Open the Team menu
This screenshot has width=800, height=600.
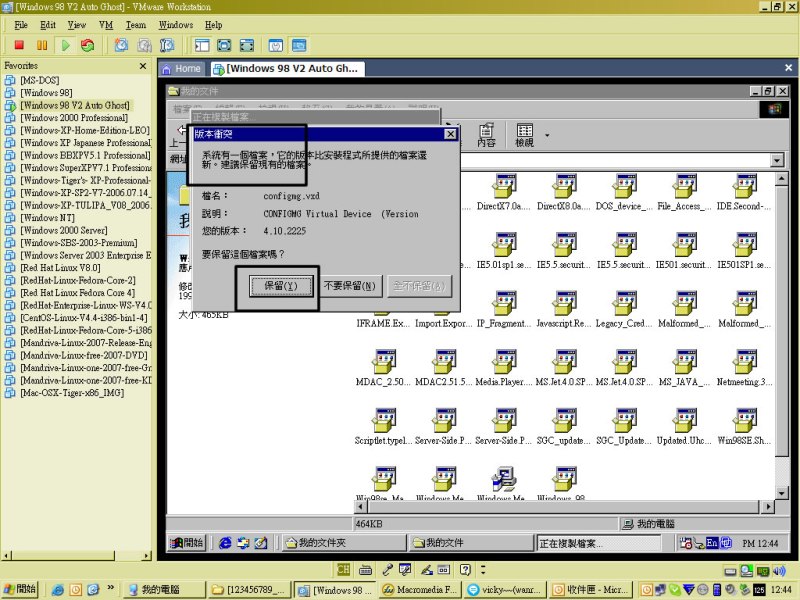(x=136, y=25)
